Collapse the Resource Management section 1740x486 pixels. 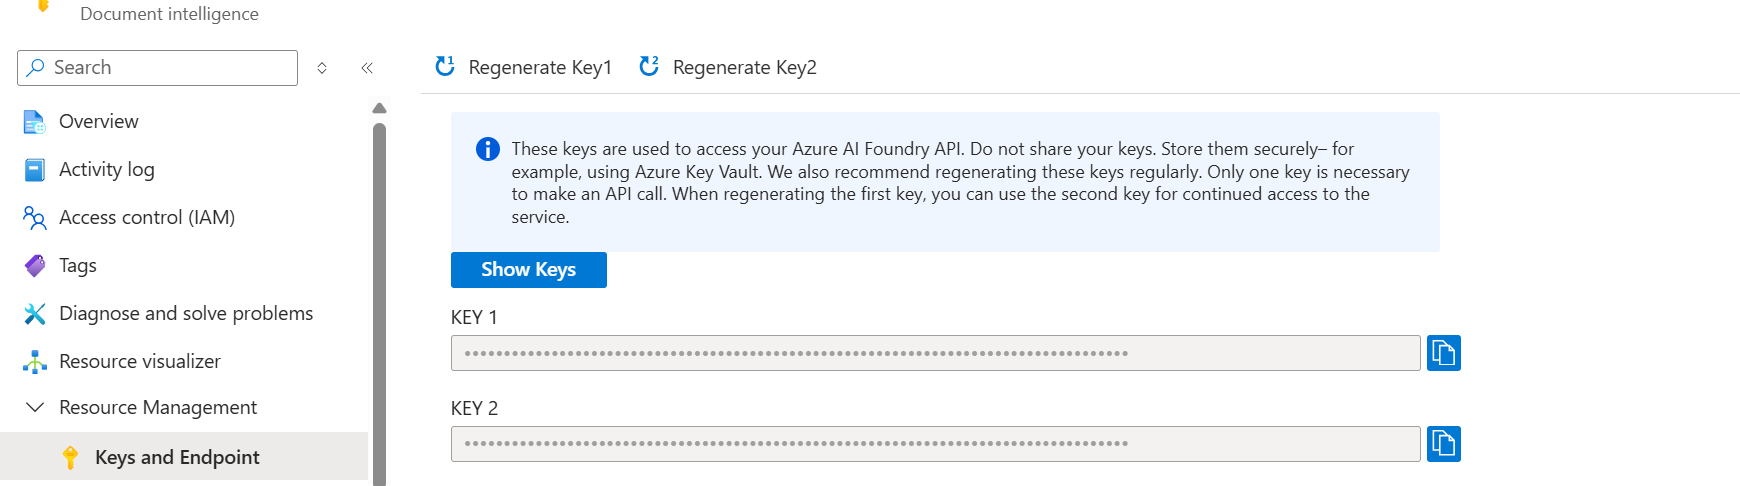coord(35,407)
